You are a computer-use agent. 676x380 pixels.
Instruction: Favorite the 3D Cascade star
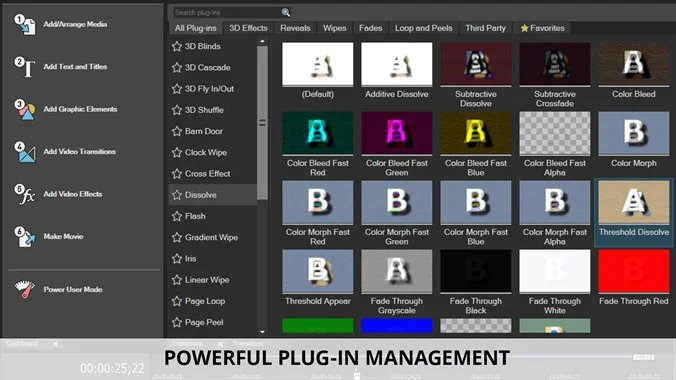tap(177, 67)
